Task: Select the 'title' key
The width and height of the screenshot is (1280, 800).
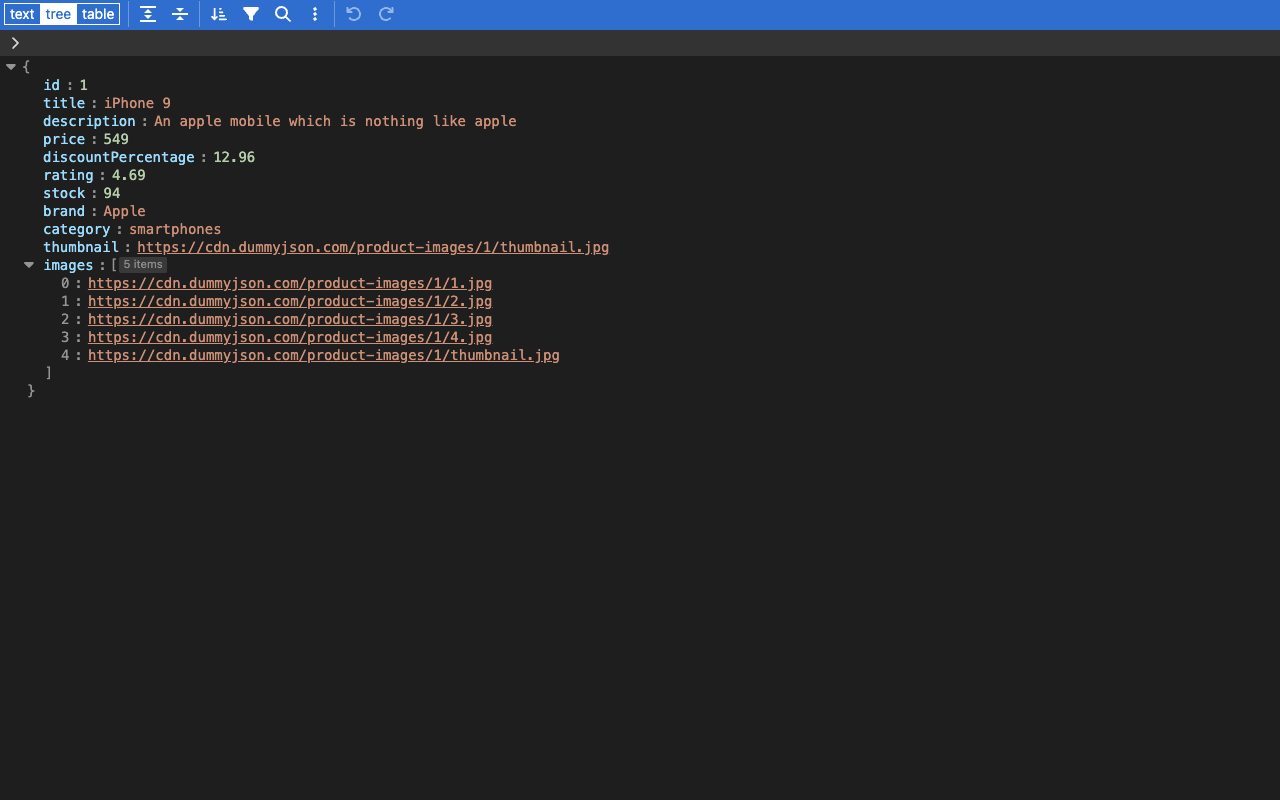Action: (64, 103)
